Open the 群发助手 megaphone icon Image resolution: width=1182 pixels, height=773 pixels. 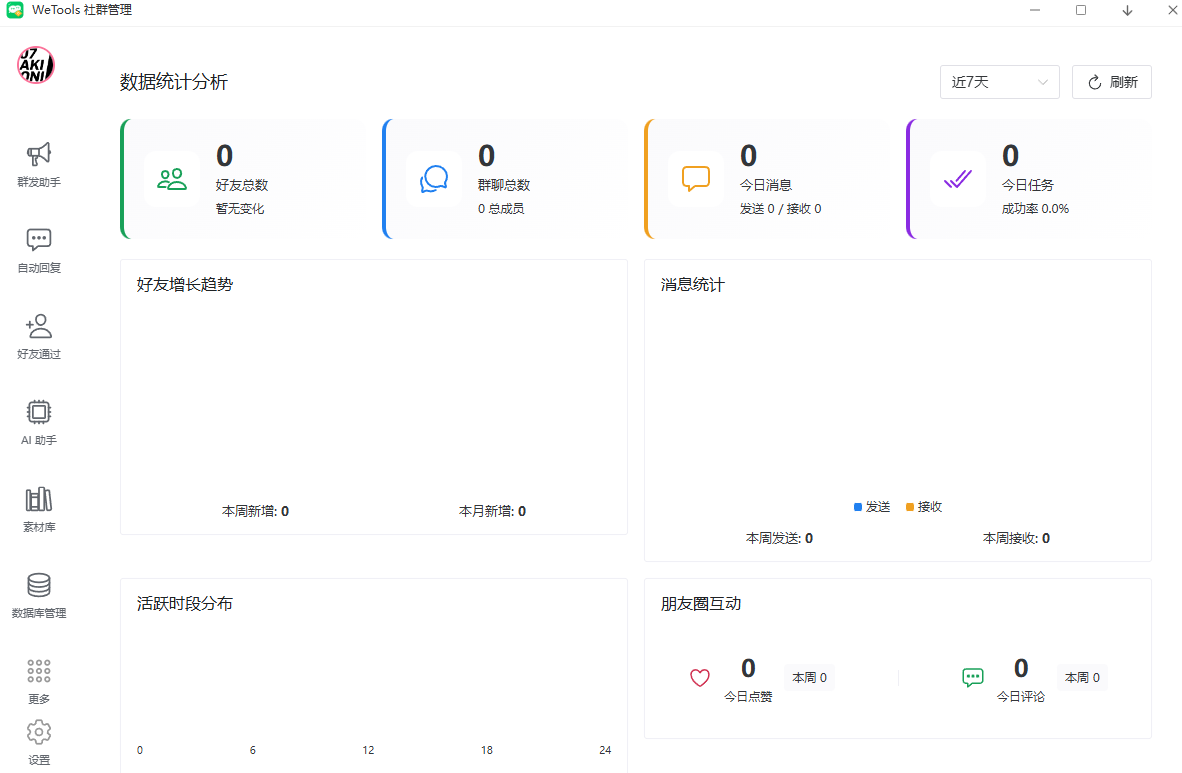click(39, 154)
